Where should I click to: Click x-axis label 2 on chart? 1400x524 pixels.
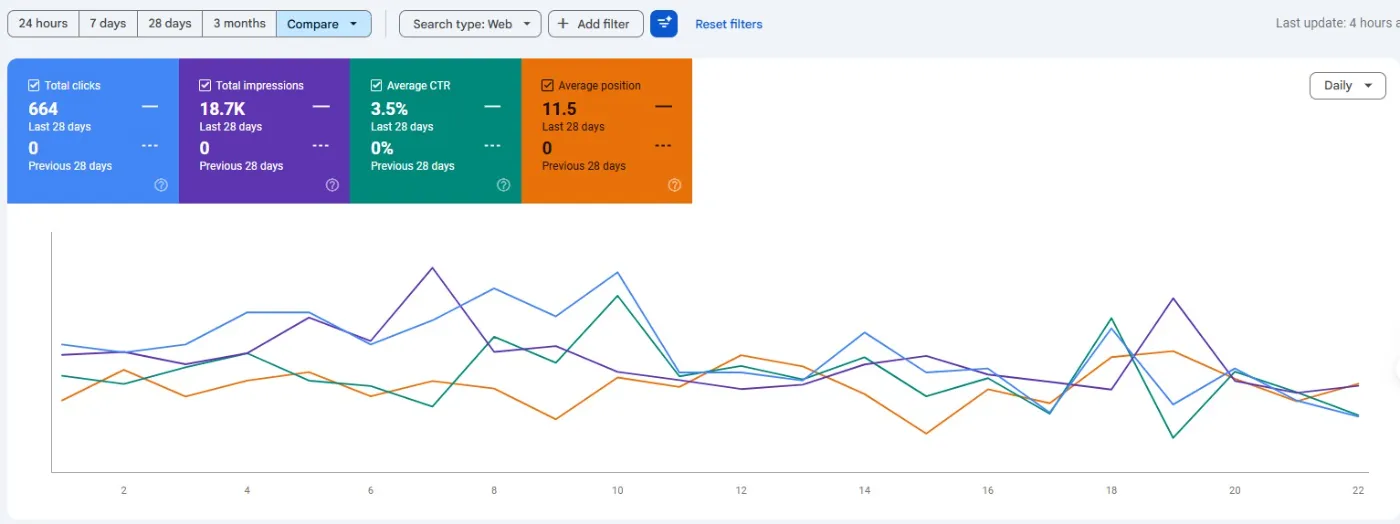pos(124,491)
